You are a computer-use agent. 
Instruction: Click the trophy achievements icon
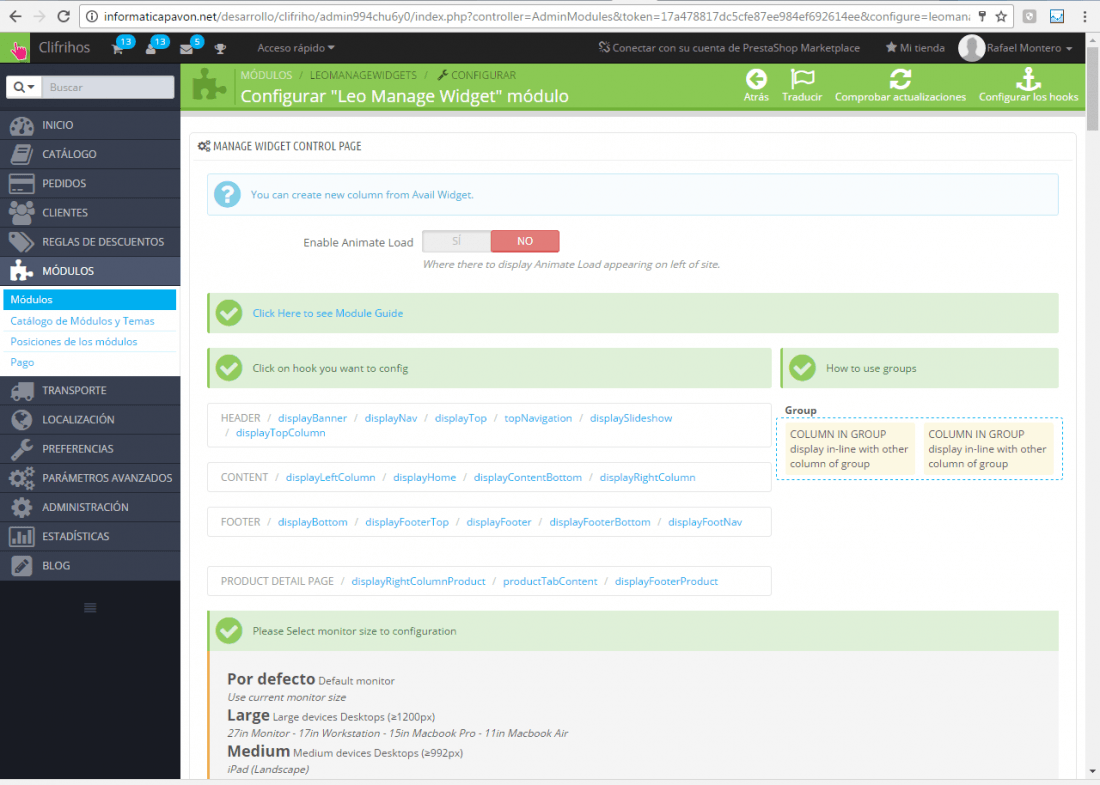click(x=220, y=48)
